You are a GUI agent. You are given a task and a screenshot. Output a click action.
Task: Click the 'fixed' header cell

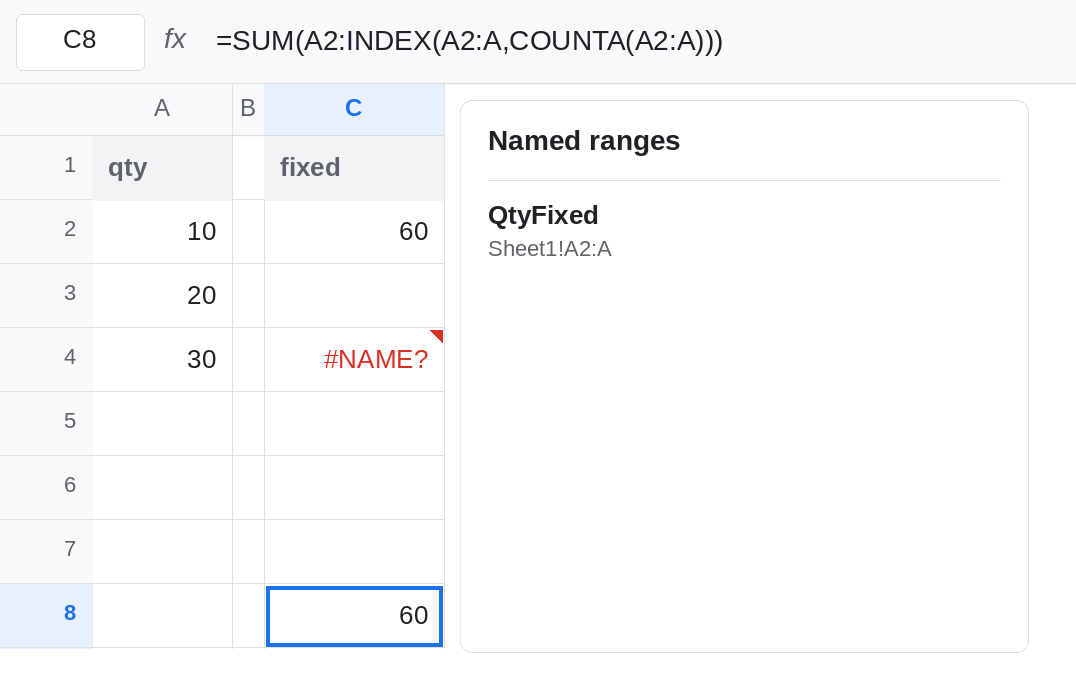pos(354,167)
